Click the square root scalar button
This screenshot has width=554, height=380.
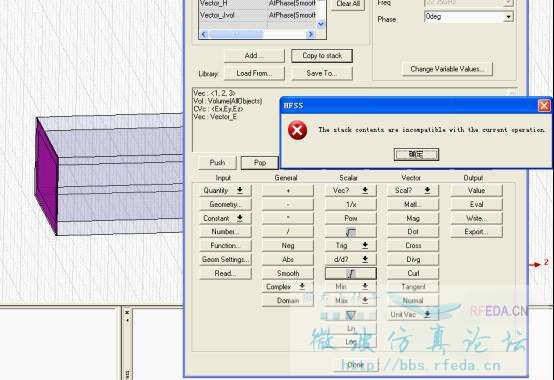(x=350, y=232)
